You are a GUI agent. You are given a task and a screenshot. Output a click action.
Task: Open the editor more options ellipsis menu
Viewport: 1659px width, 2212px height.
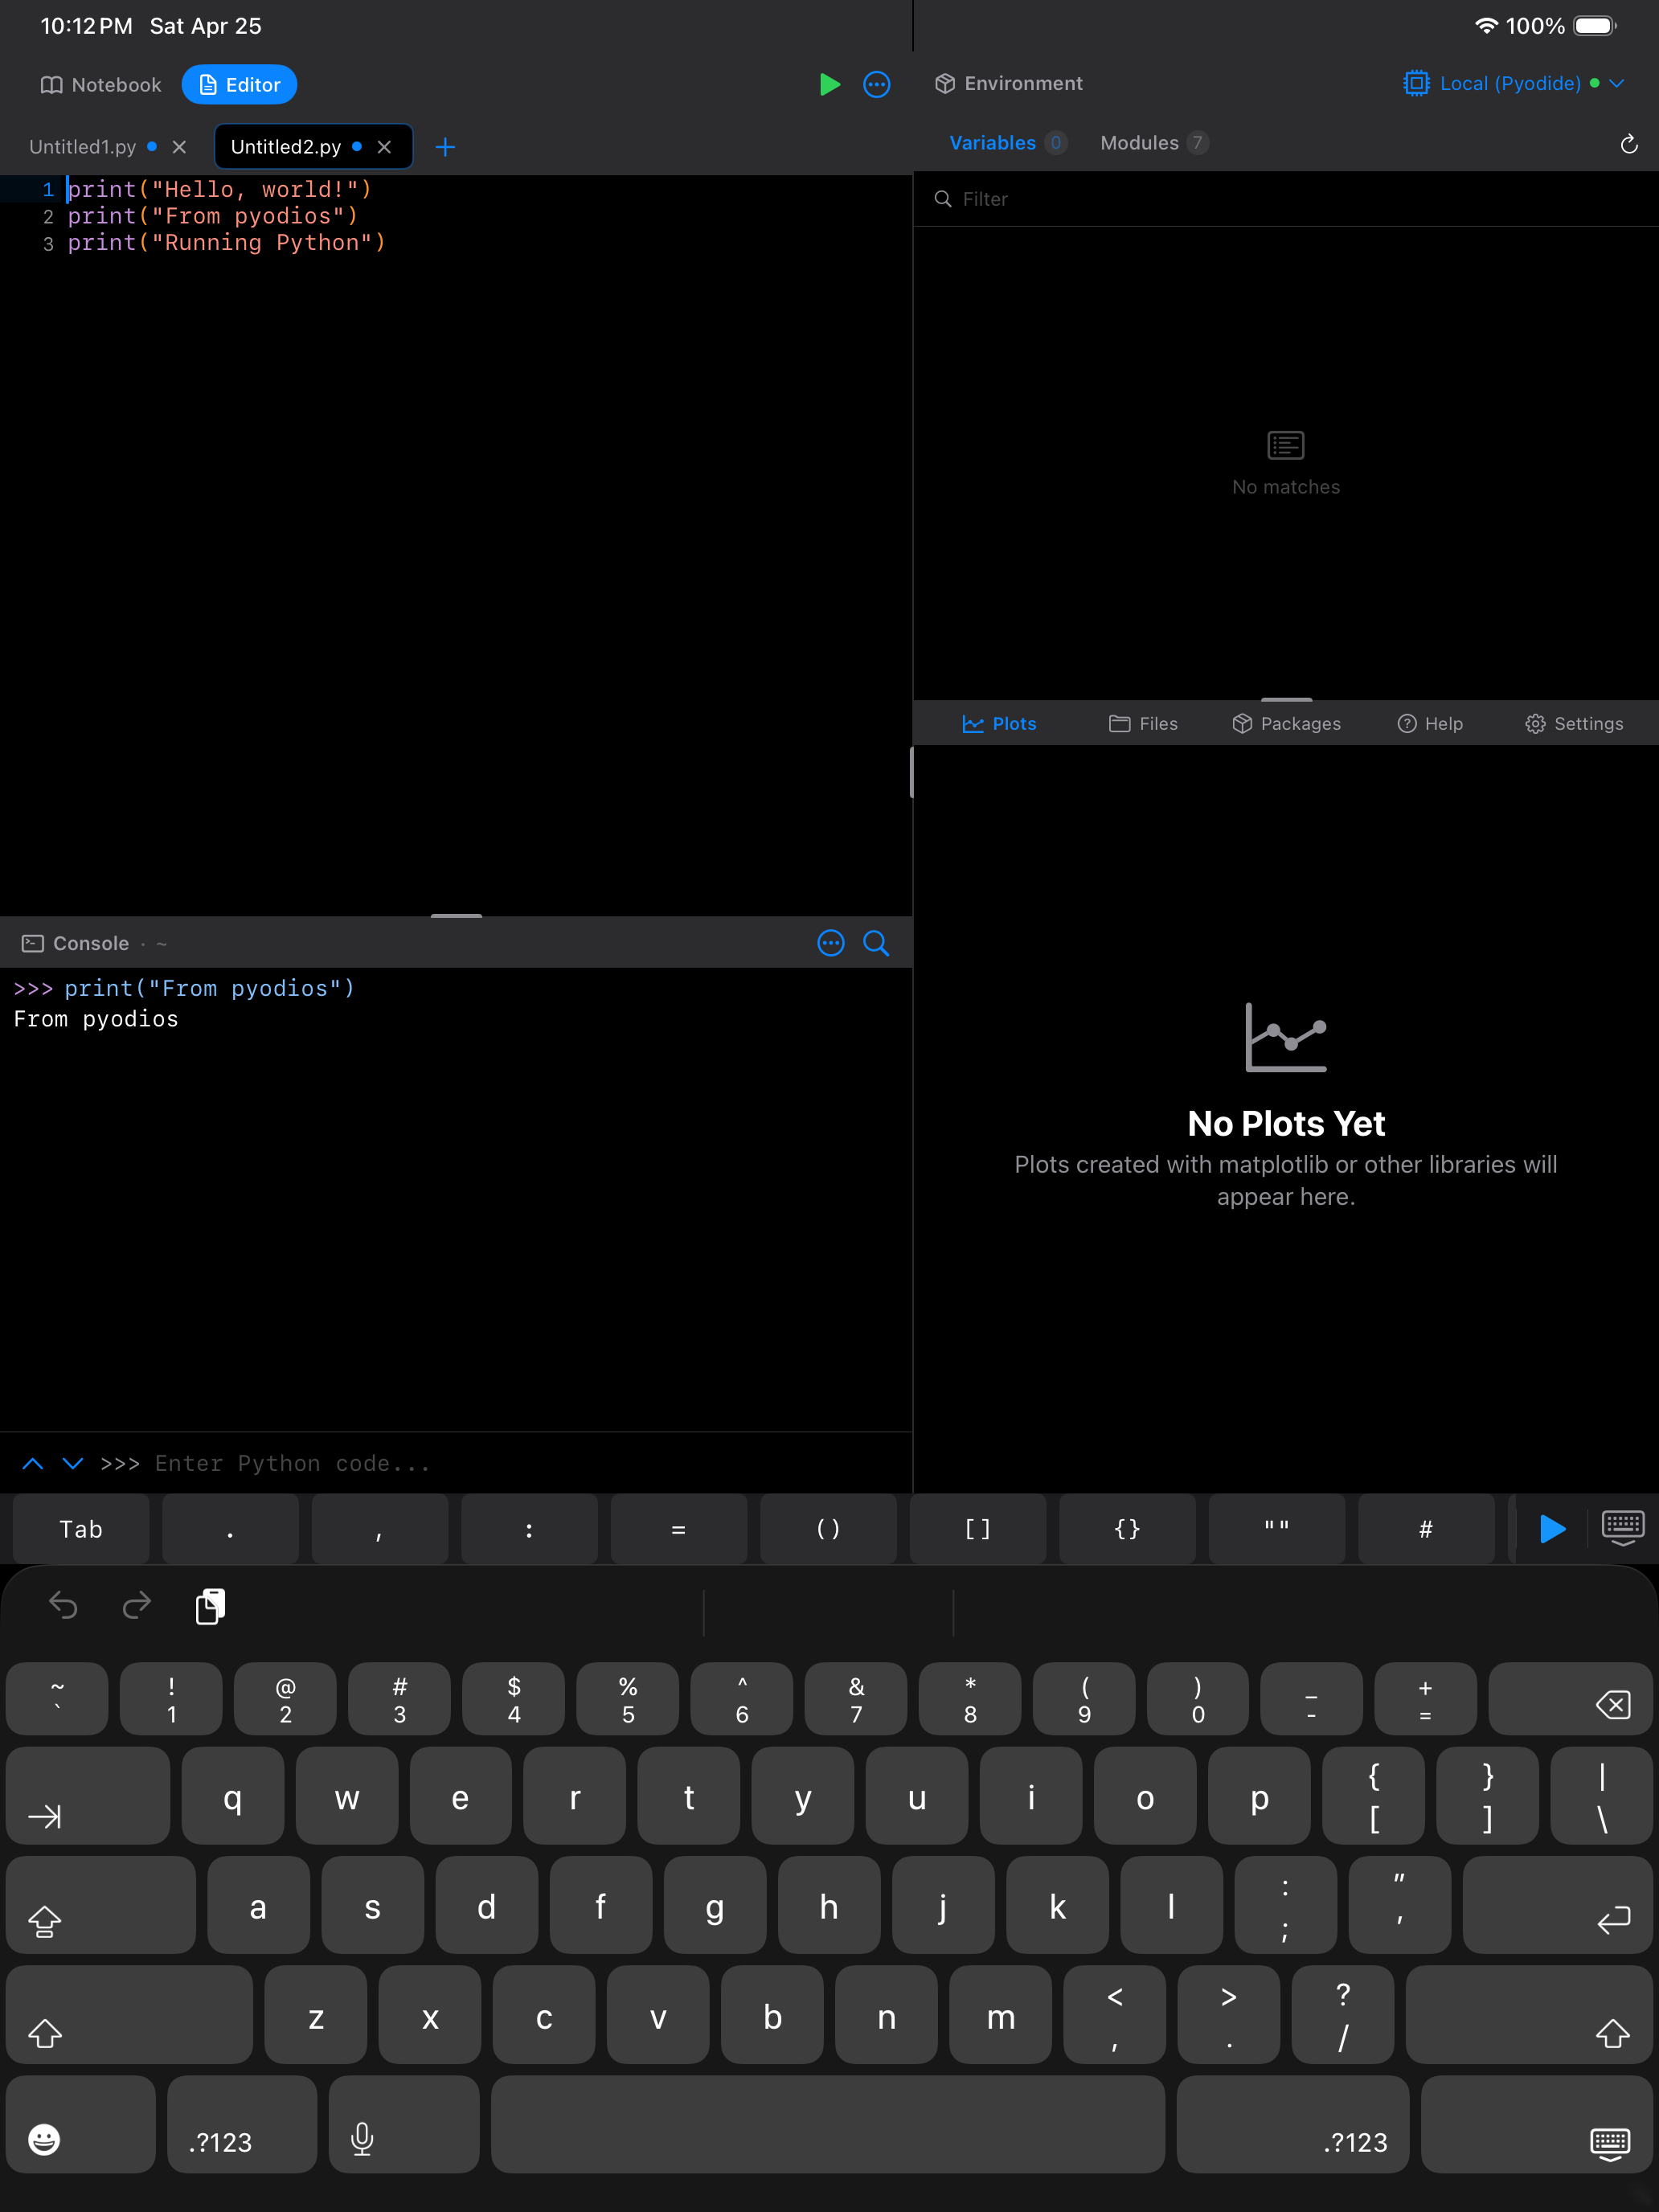[876, 84]
